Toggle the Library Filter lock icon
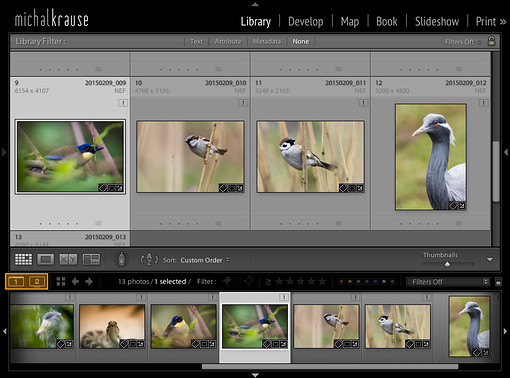 [491, 41]
